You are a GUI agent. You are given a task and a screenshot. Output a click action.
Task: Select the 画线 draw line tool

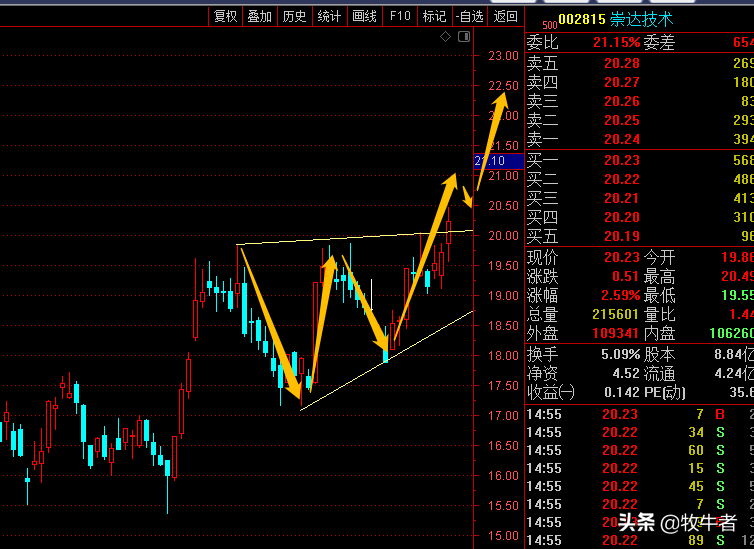(364, 16)
